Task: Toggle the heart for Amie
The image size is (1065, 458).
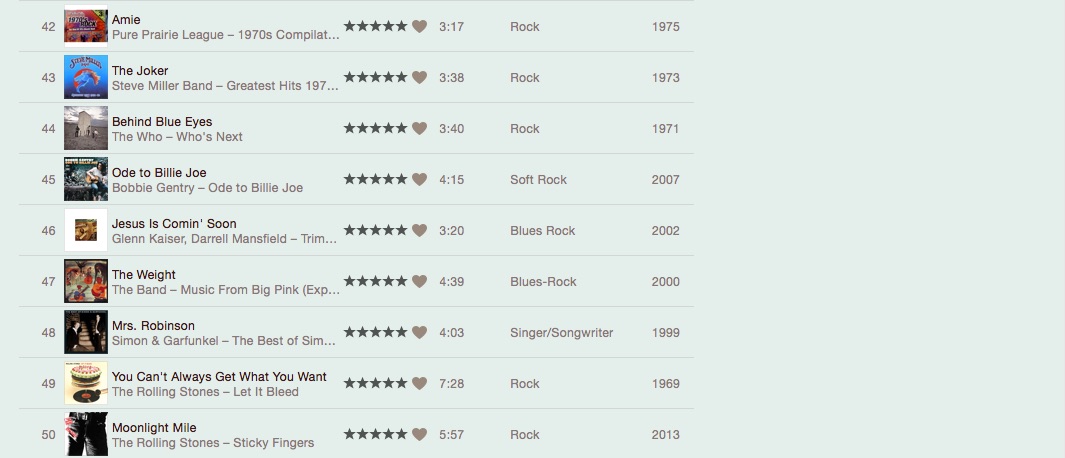Action: click(x=420, y=27)
